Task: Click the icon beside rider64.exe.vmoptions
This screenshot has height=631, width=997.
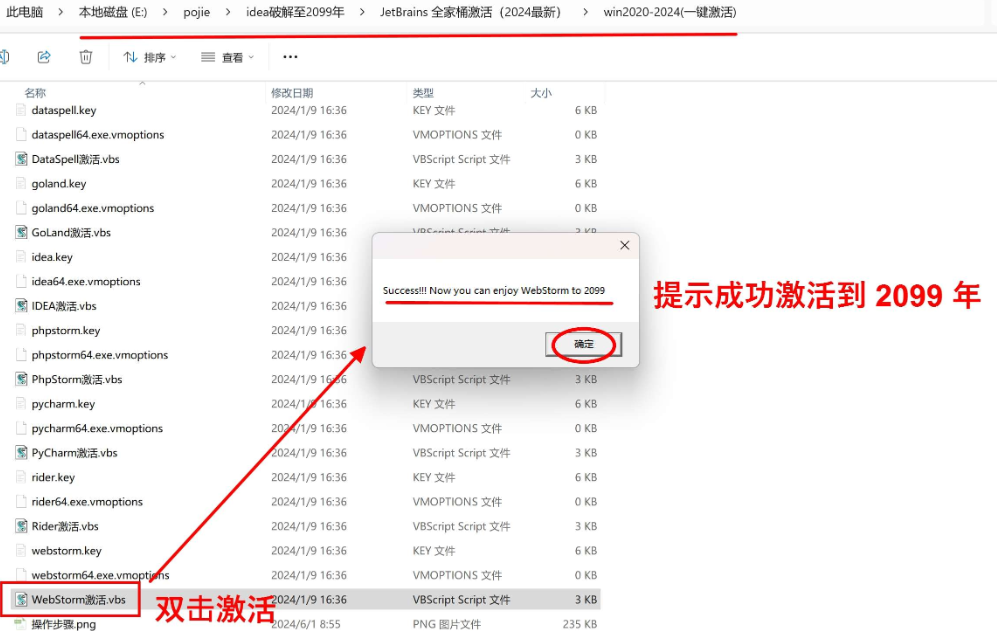Action: [21, 502]
